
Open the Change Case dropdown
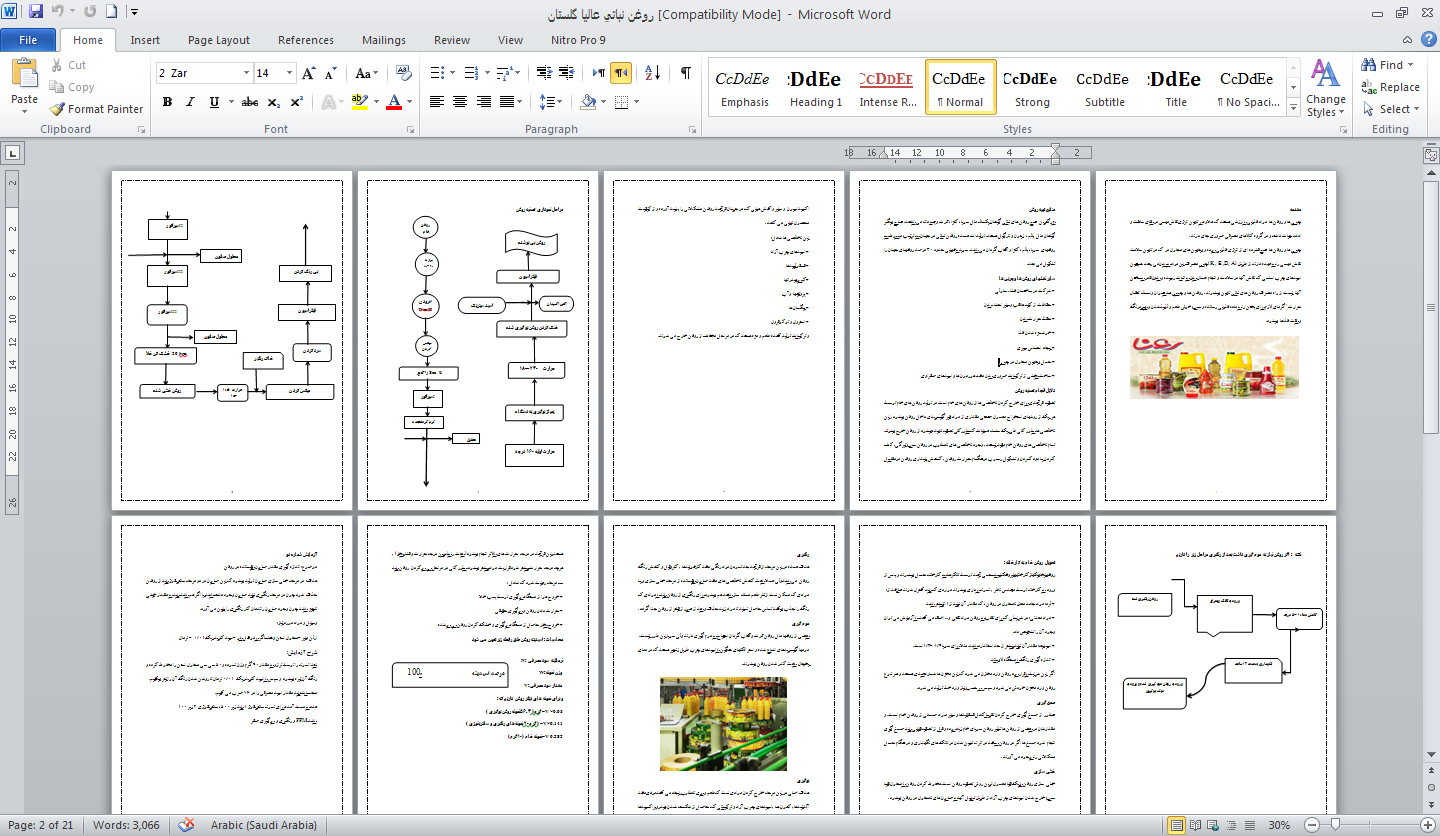point(367,73)
